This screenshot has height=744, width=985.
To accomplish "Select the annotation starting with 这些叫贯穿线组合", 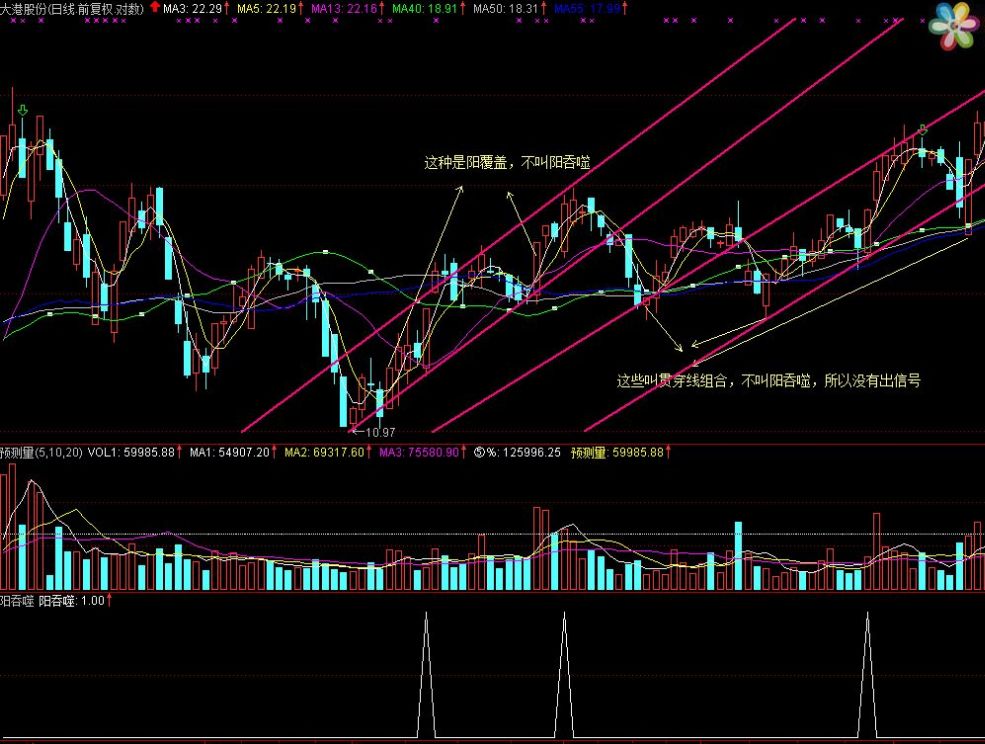I will [x=768, y=380].
